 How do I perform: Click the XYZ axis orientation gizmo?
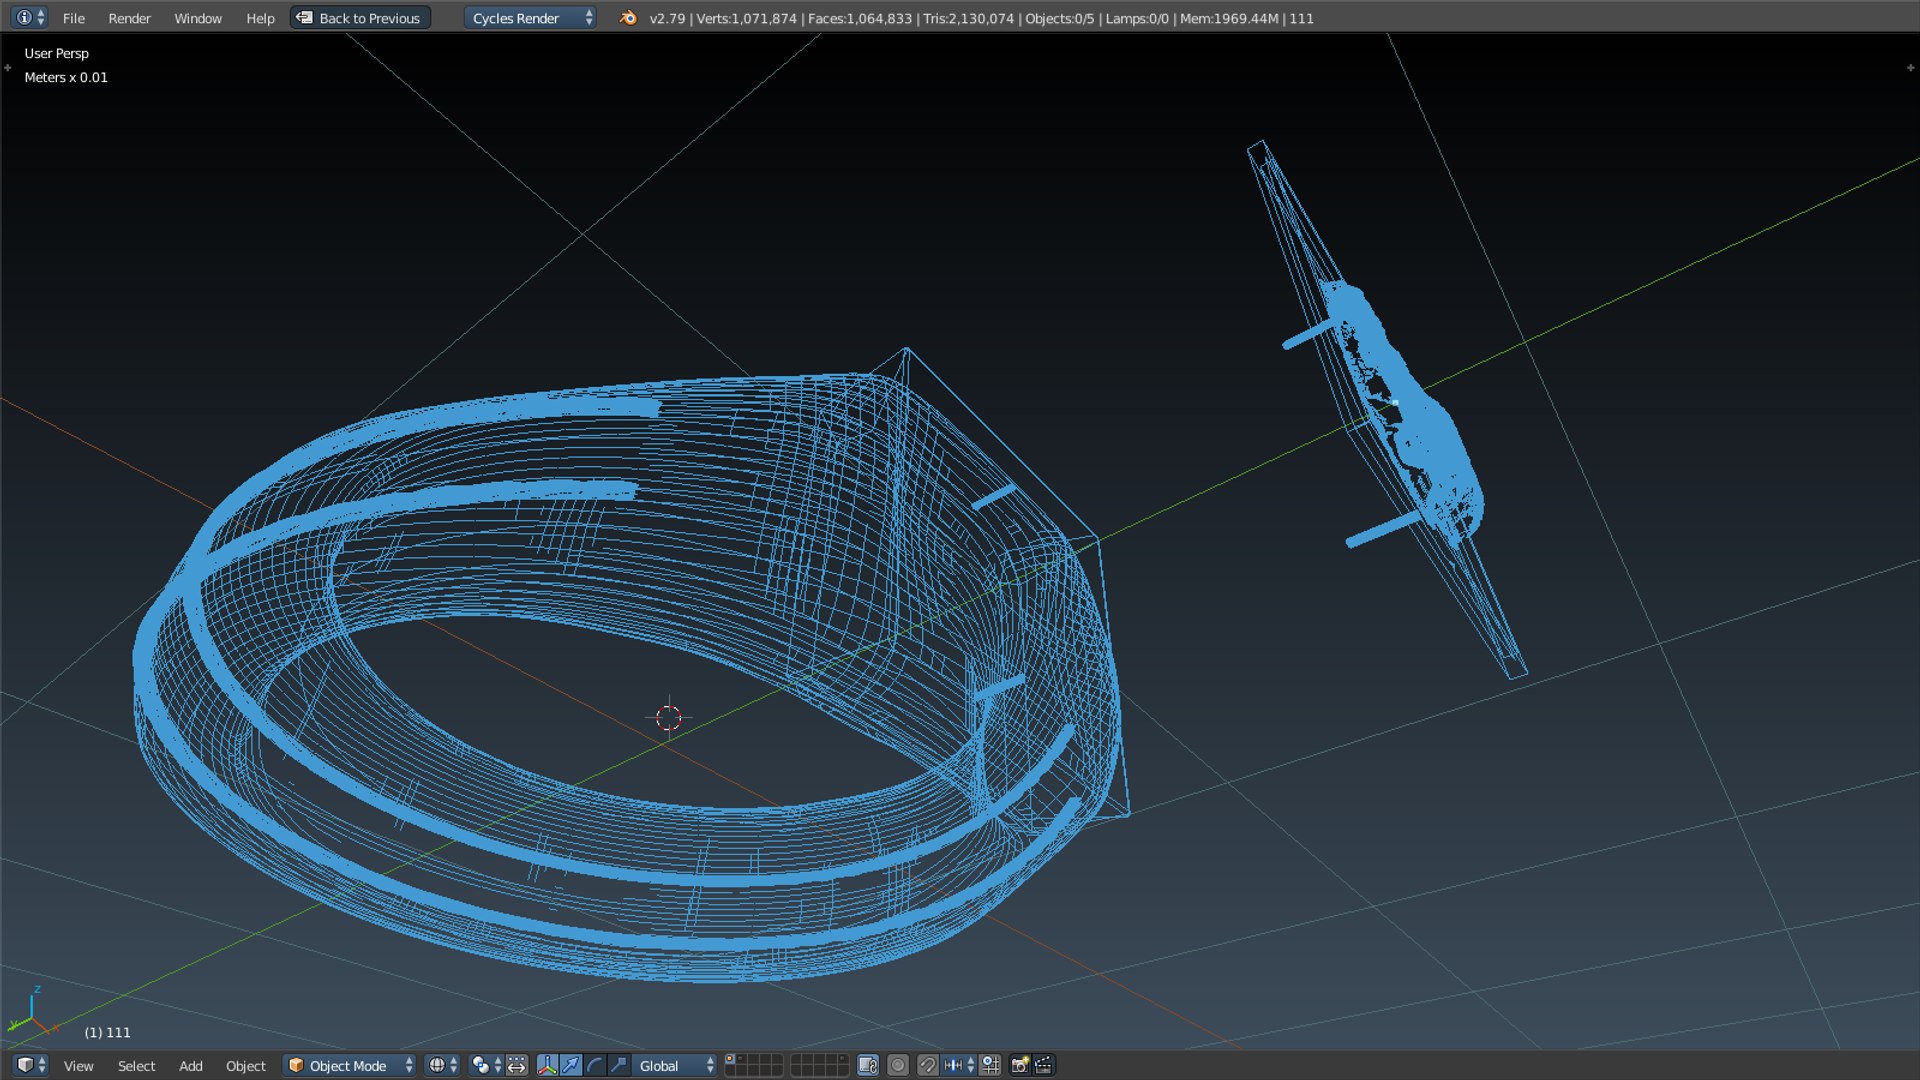coord(32,1012)
